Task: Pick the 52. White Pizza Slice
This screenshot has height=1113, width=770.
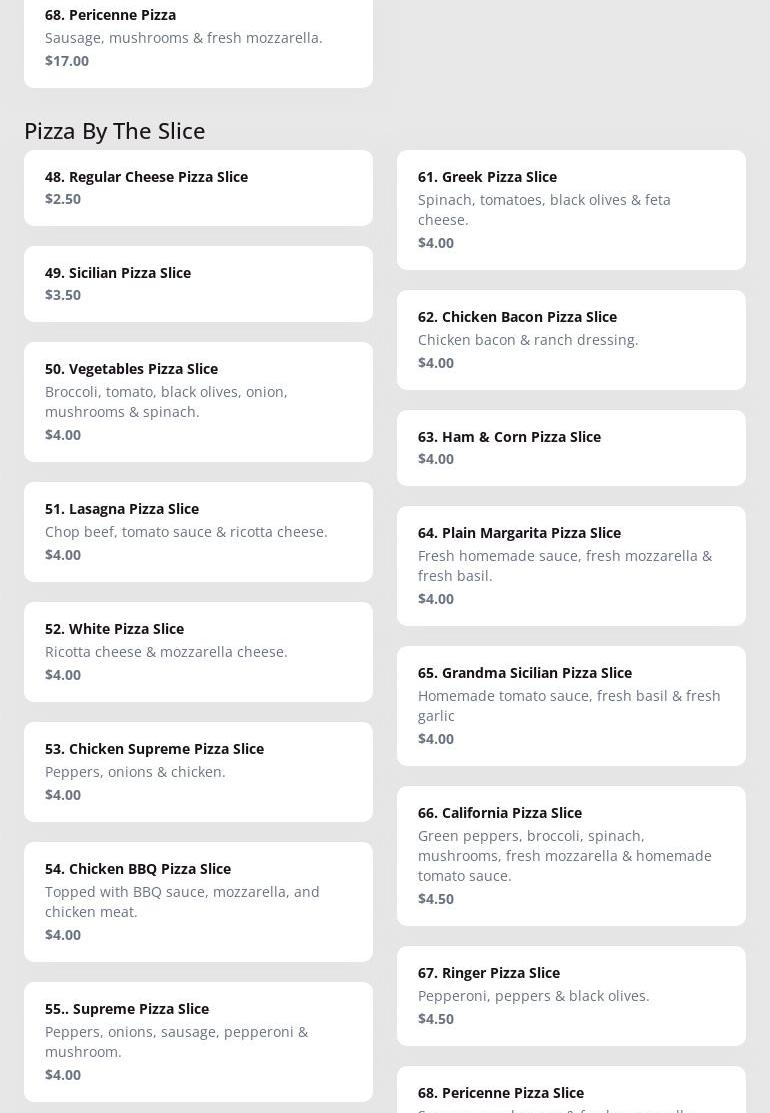Action: [198, 652]
